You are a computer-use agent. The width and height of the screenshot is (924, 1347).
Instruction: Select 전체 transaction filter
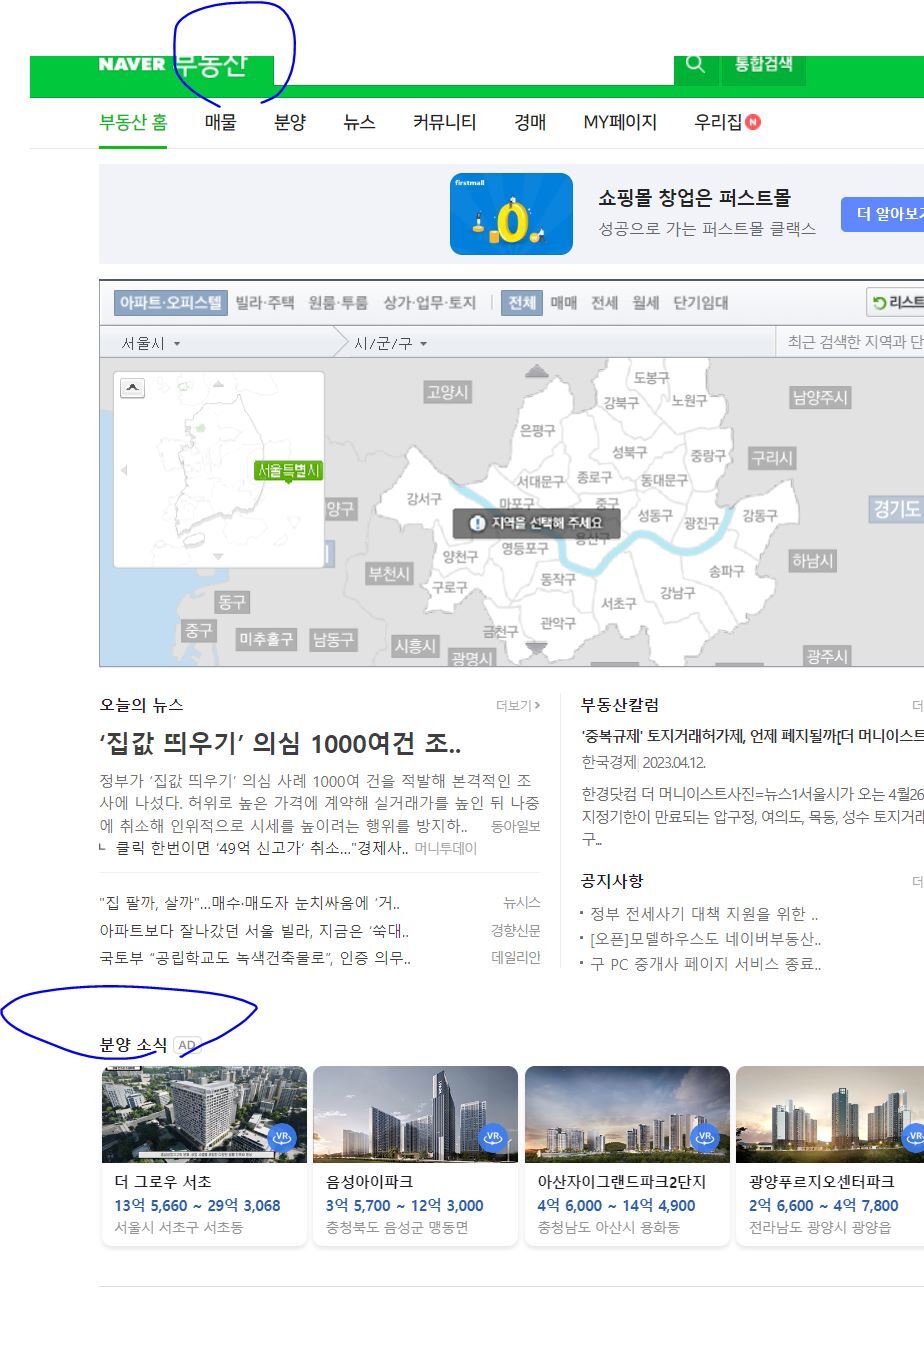click(522, 302)
